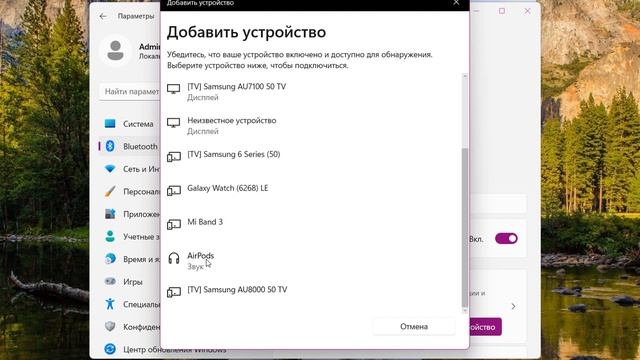Screen dimensions: 640x360
Task: Select the [TV] Samsung AU7100 50 TV device
Action: pos(312,91)
